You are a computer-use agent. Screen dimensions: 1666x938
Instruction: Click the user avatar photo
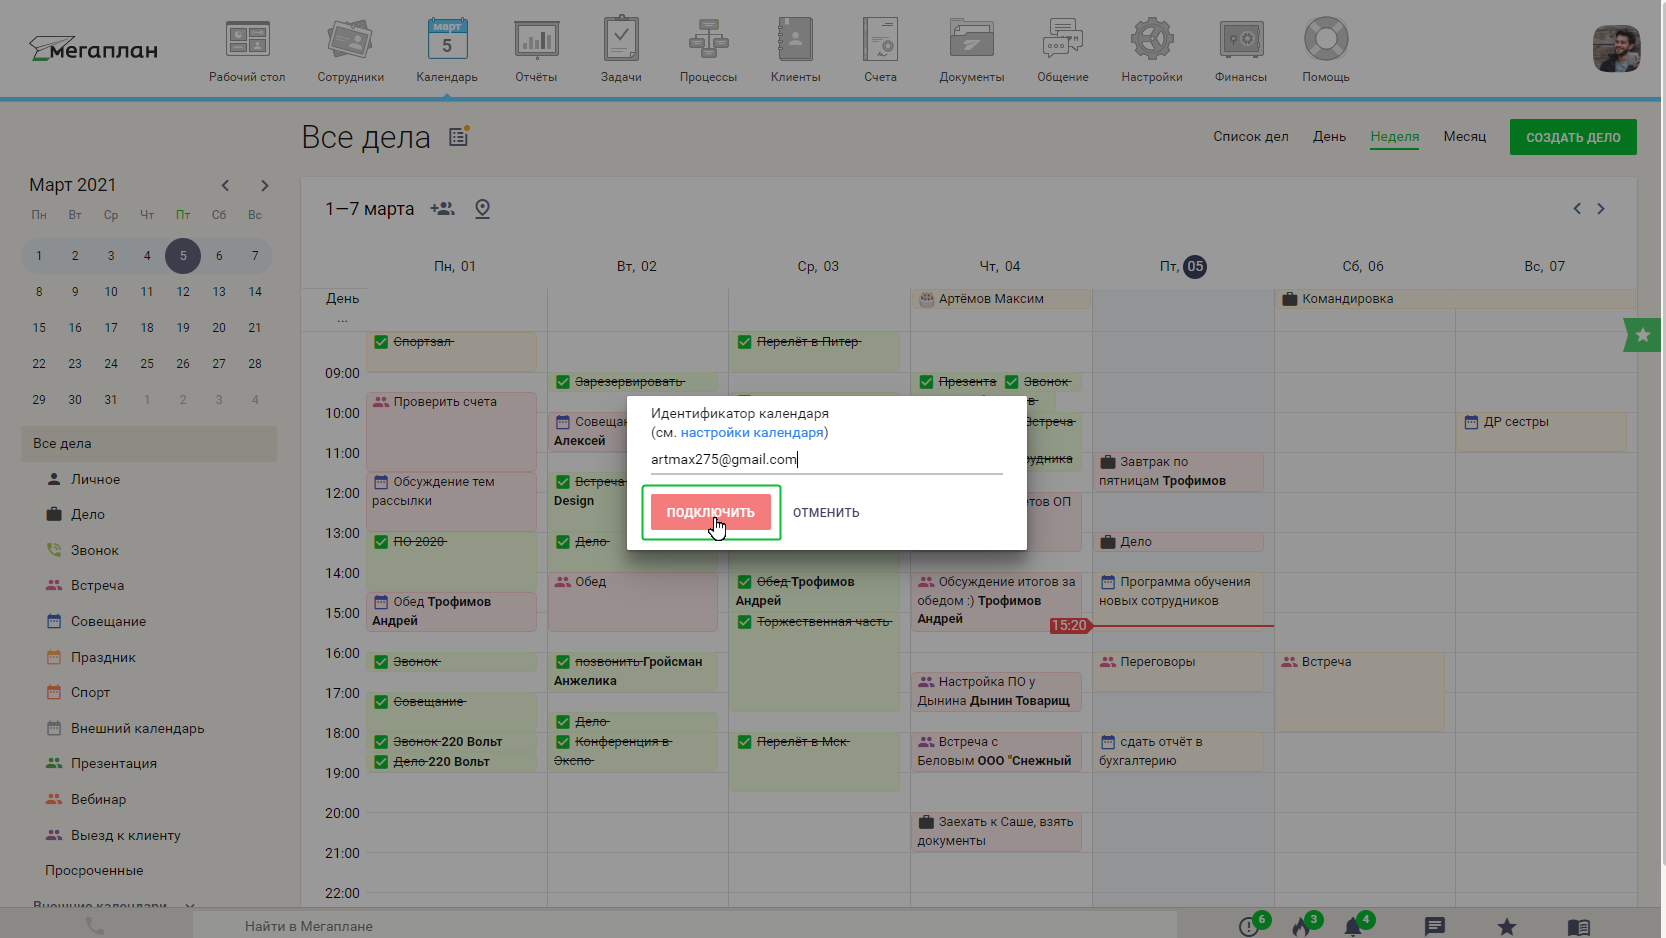point(1616,48)
